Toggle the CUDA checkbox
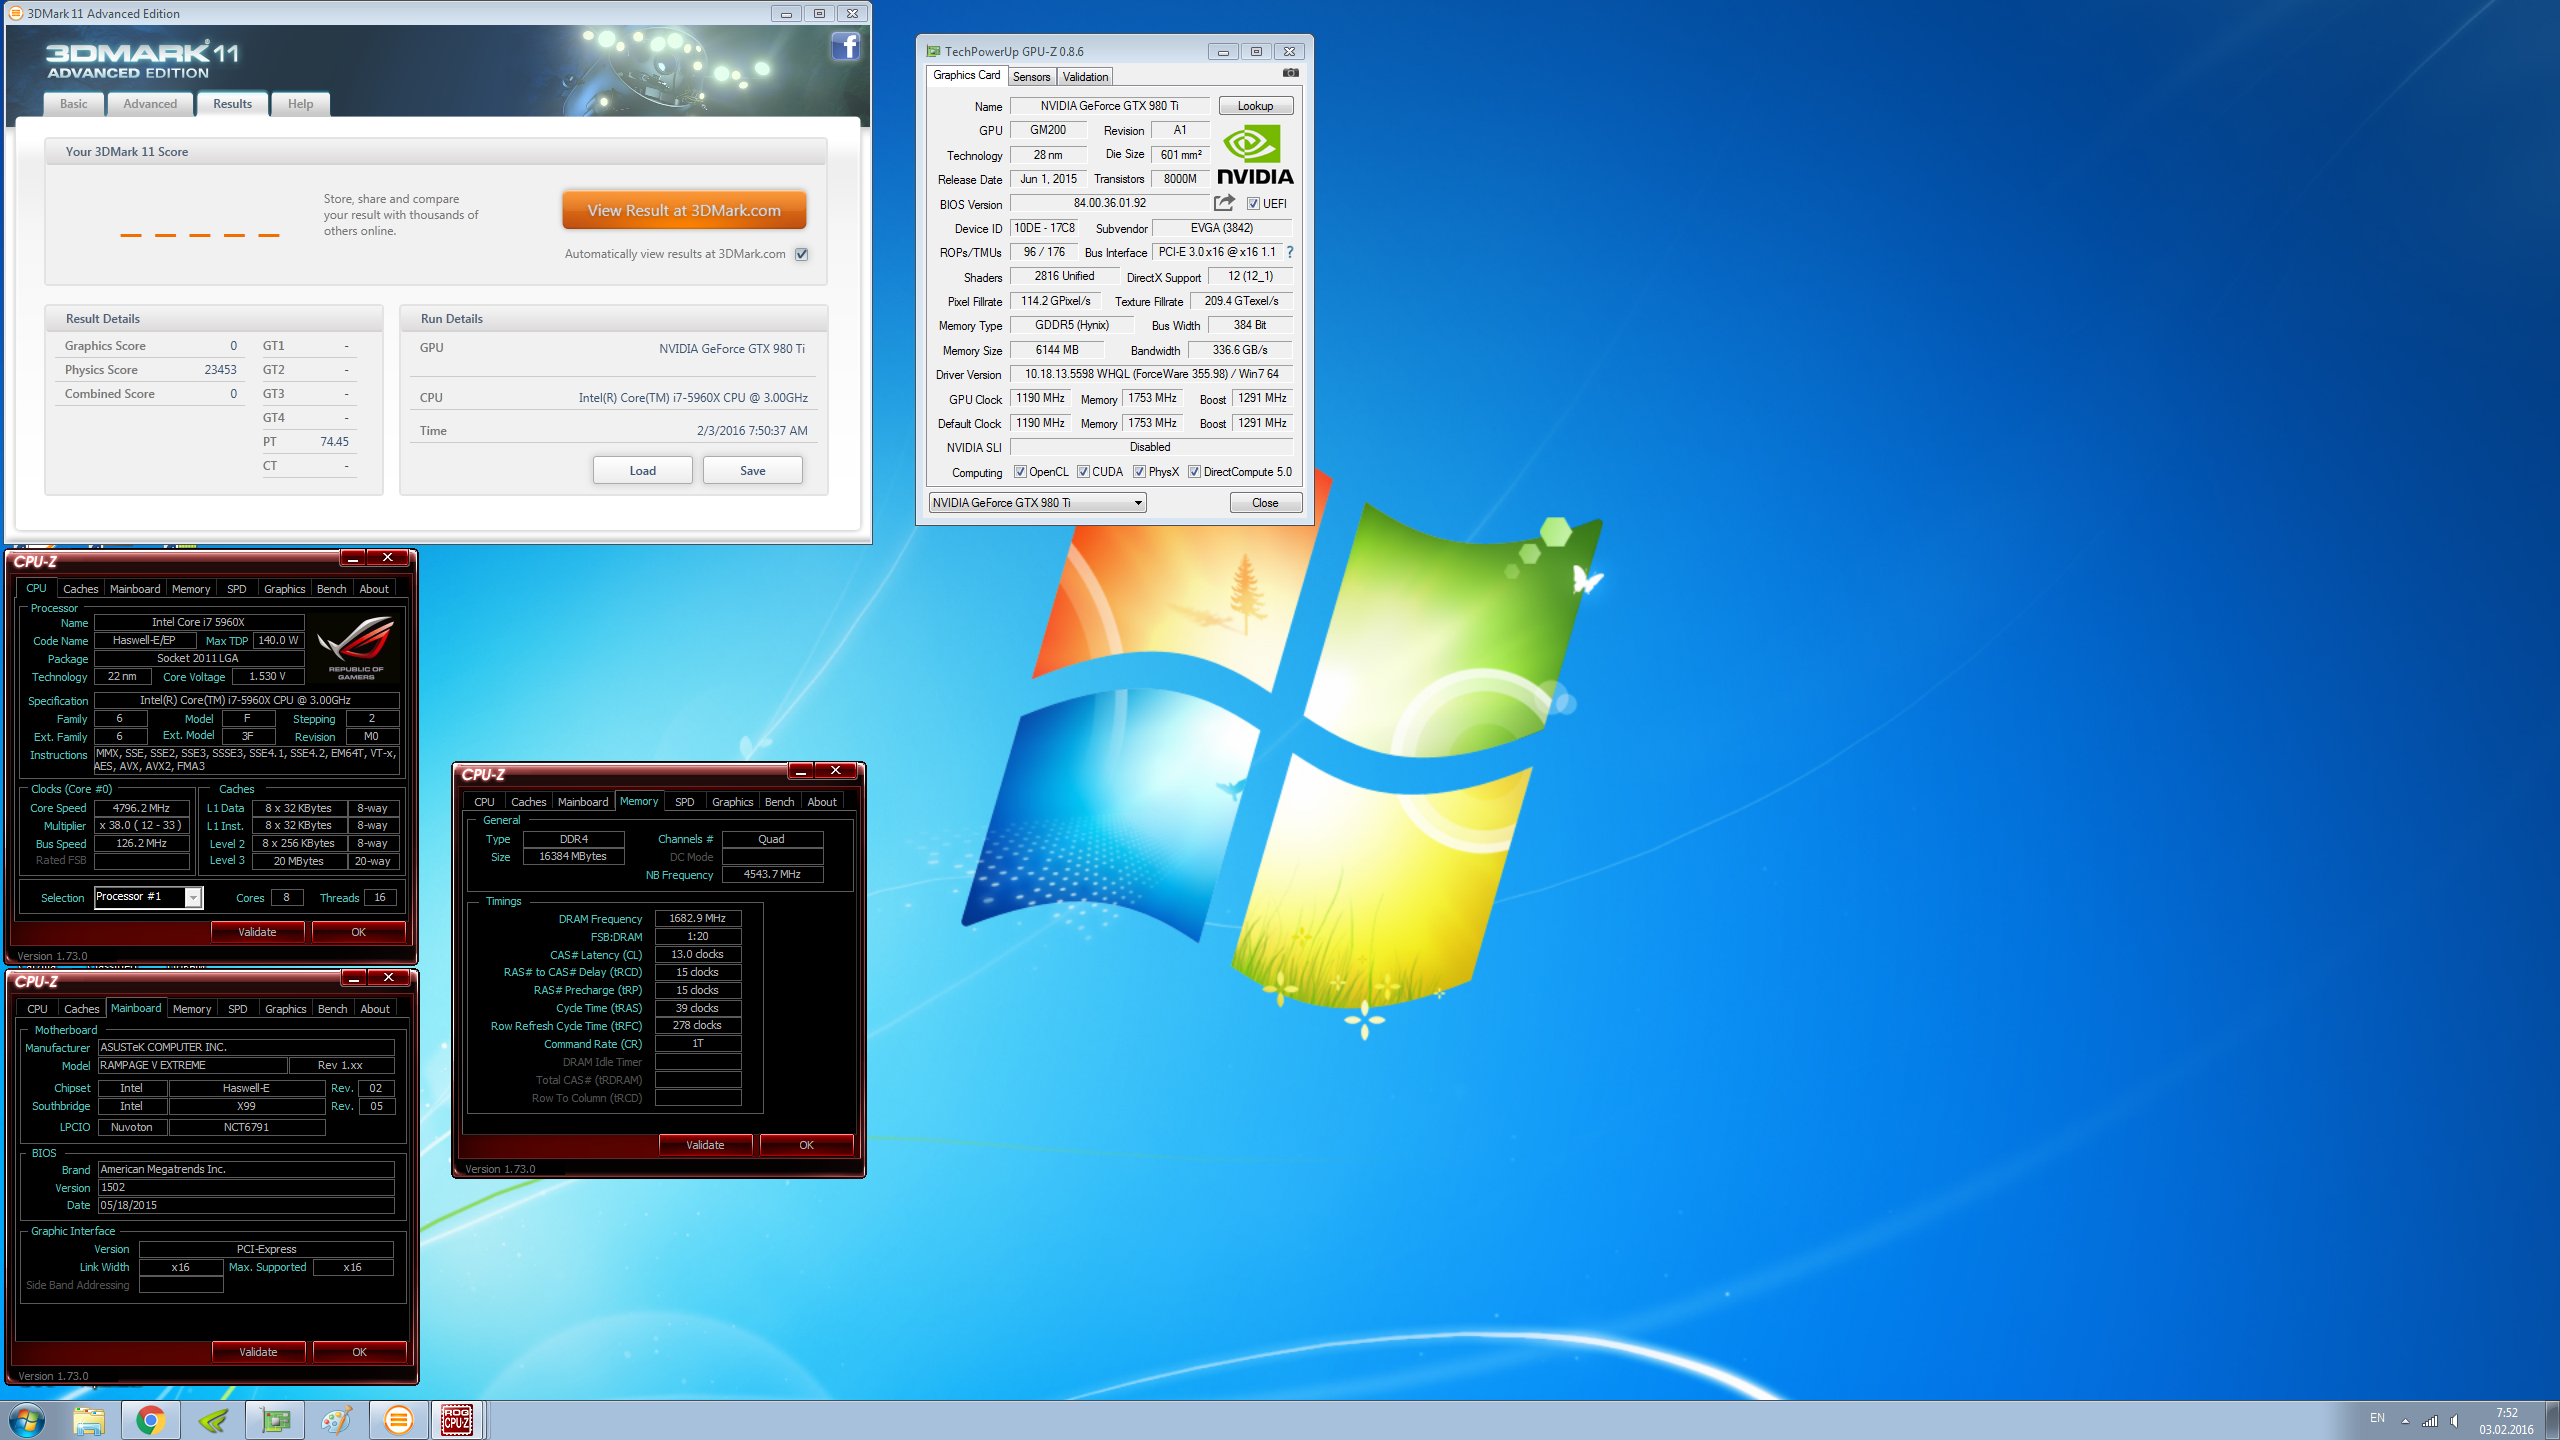The image size is (2560, 1440). 1083,472
